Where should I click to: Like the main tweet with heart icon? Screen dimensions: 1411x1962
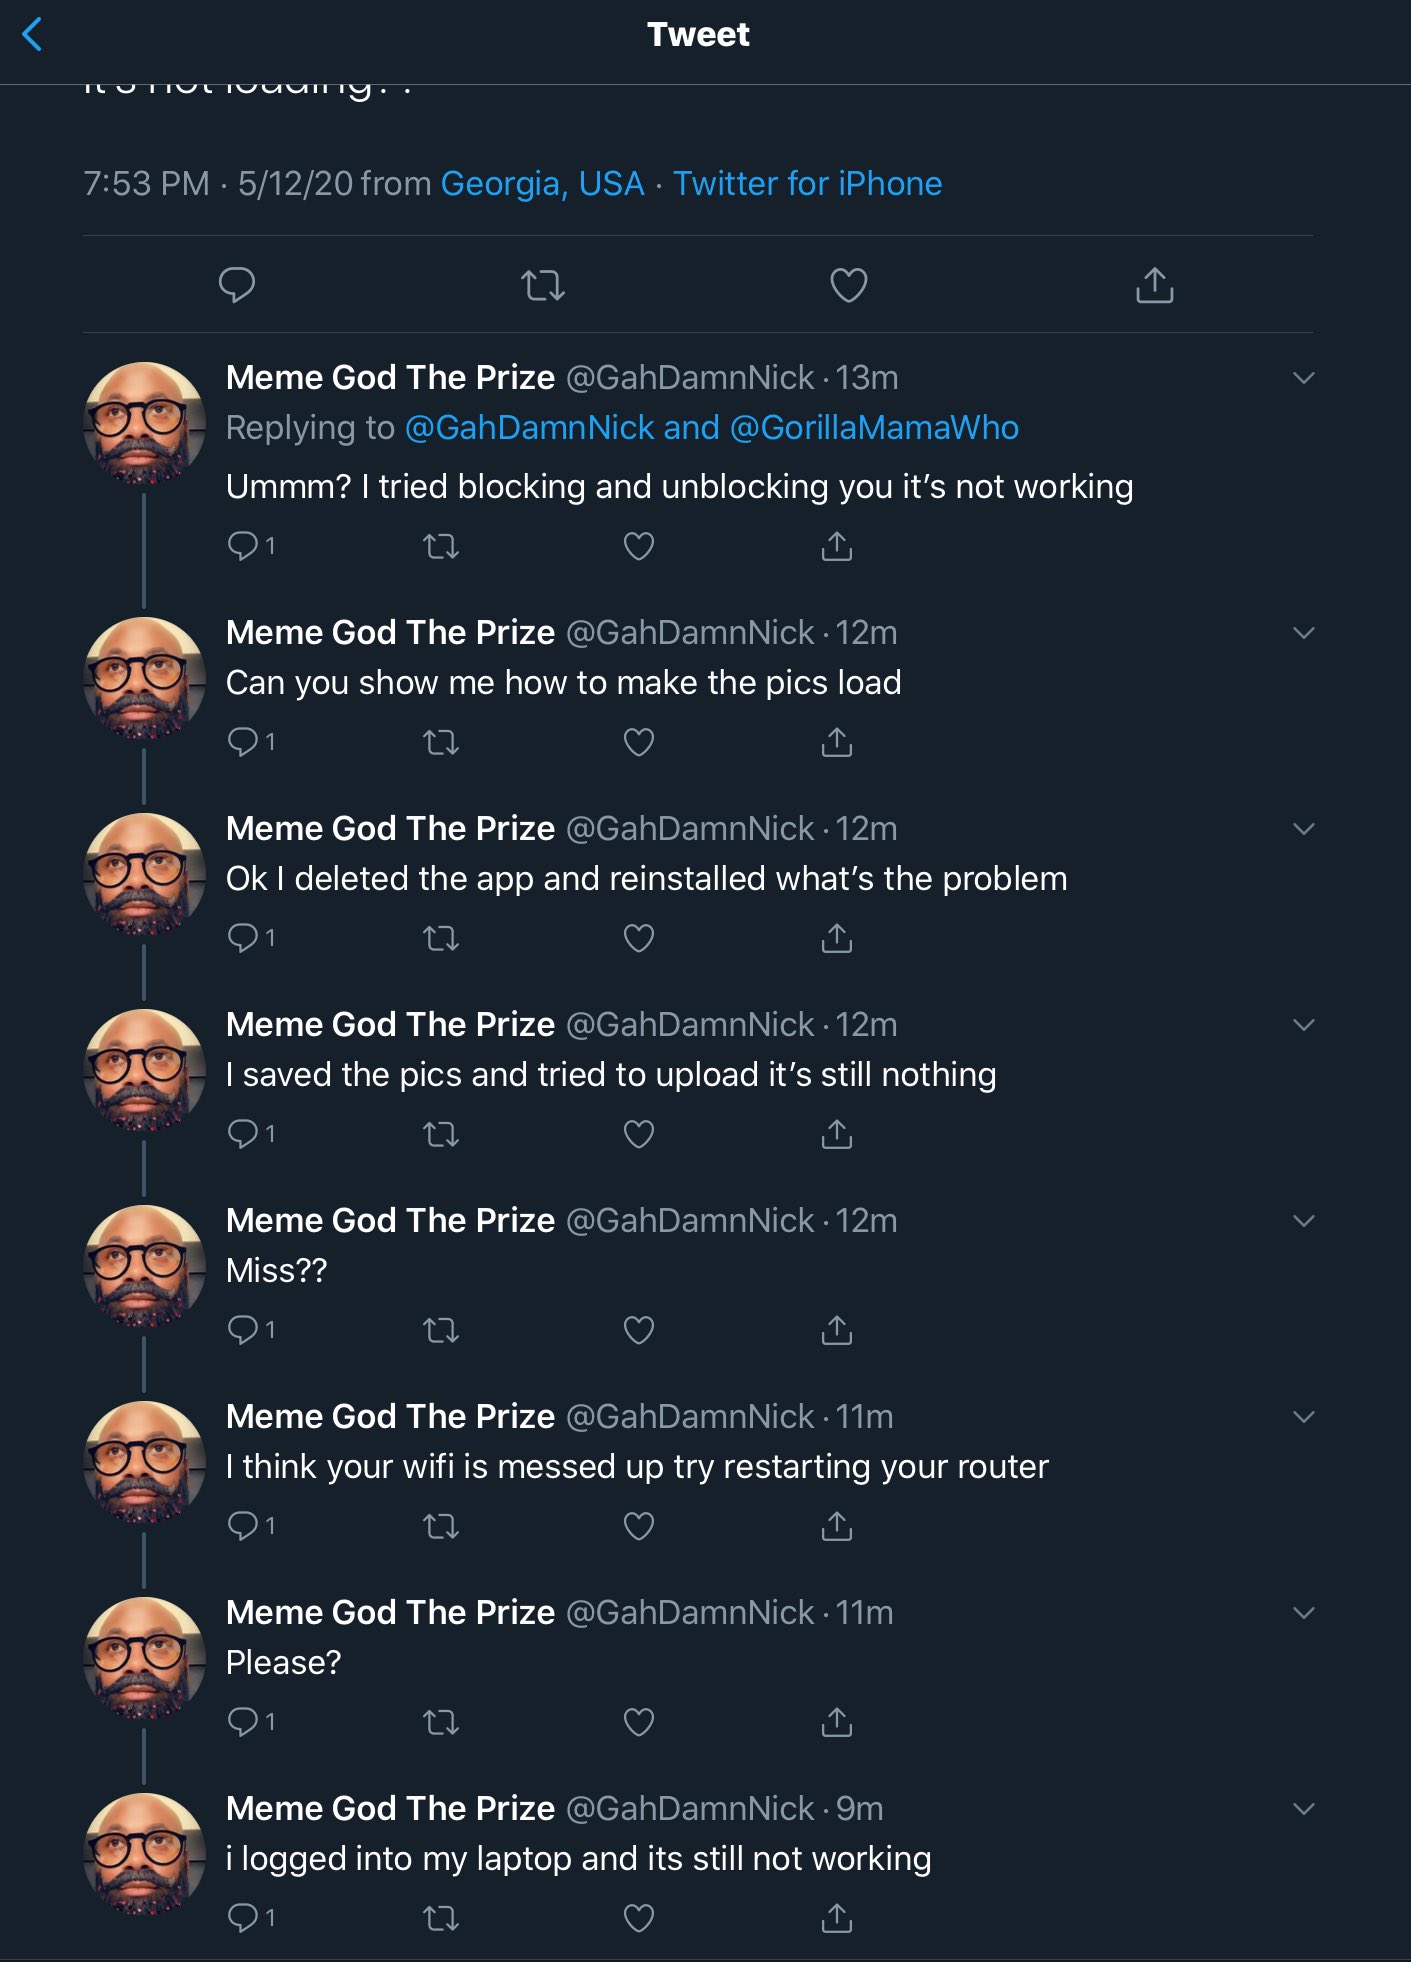[x=849, y=286]
